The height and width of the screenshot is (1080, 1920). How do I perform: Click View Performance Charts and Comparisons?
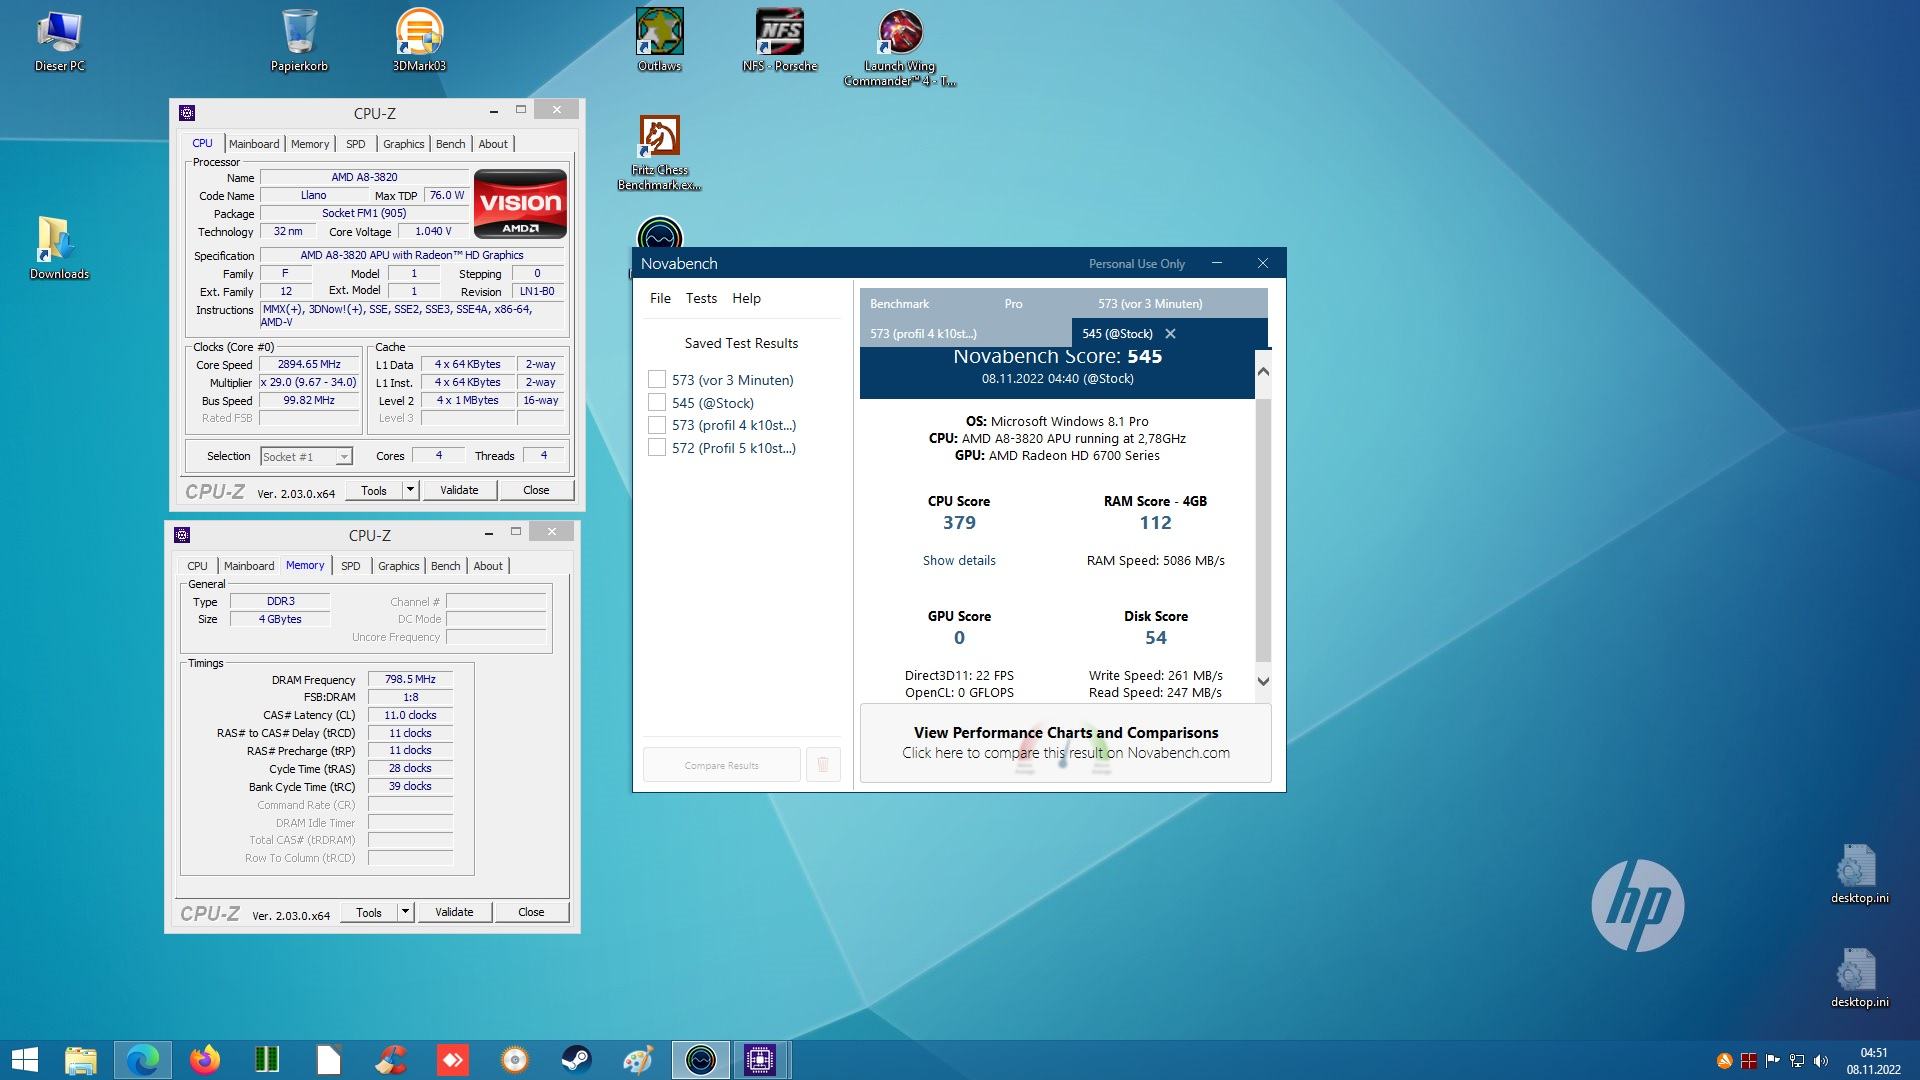[x=1066, y=743]
